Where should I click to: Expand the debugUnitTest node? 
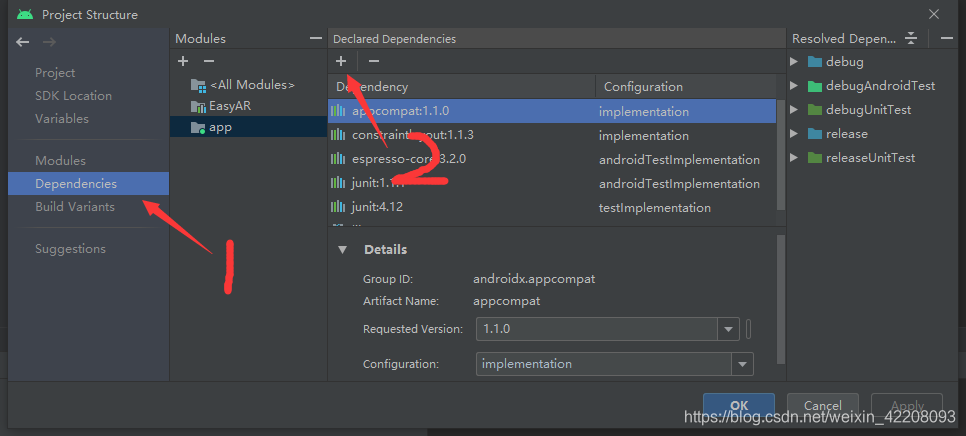pyautogui.click(x=794, y=110)
